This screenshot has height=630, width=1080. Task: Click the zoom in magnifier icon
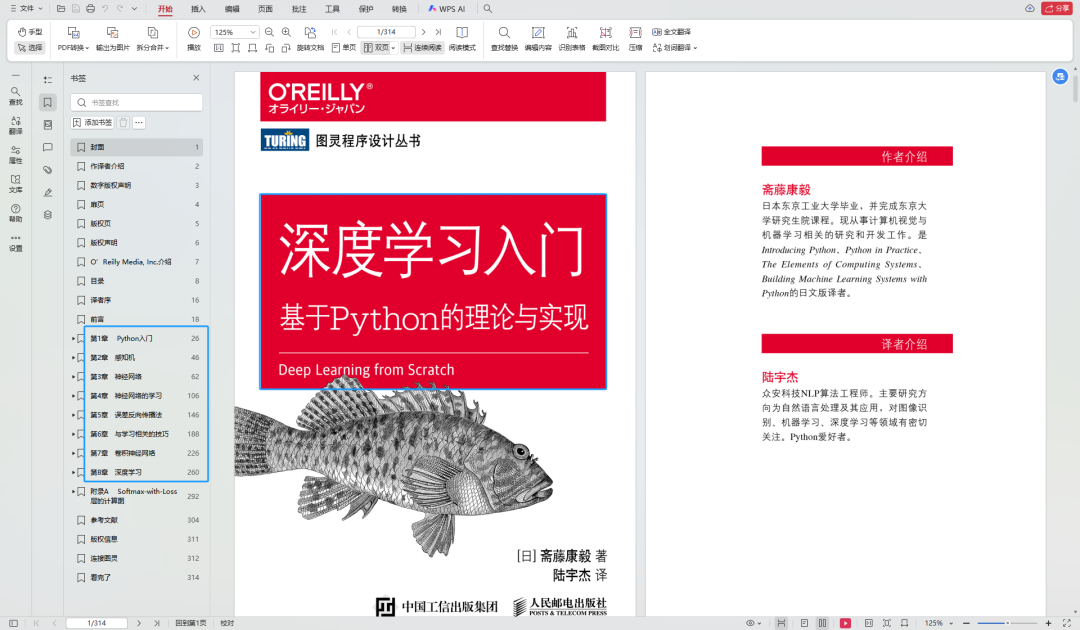[x=287, y=32]
